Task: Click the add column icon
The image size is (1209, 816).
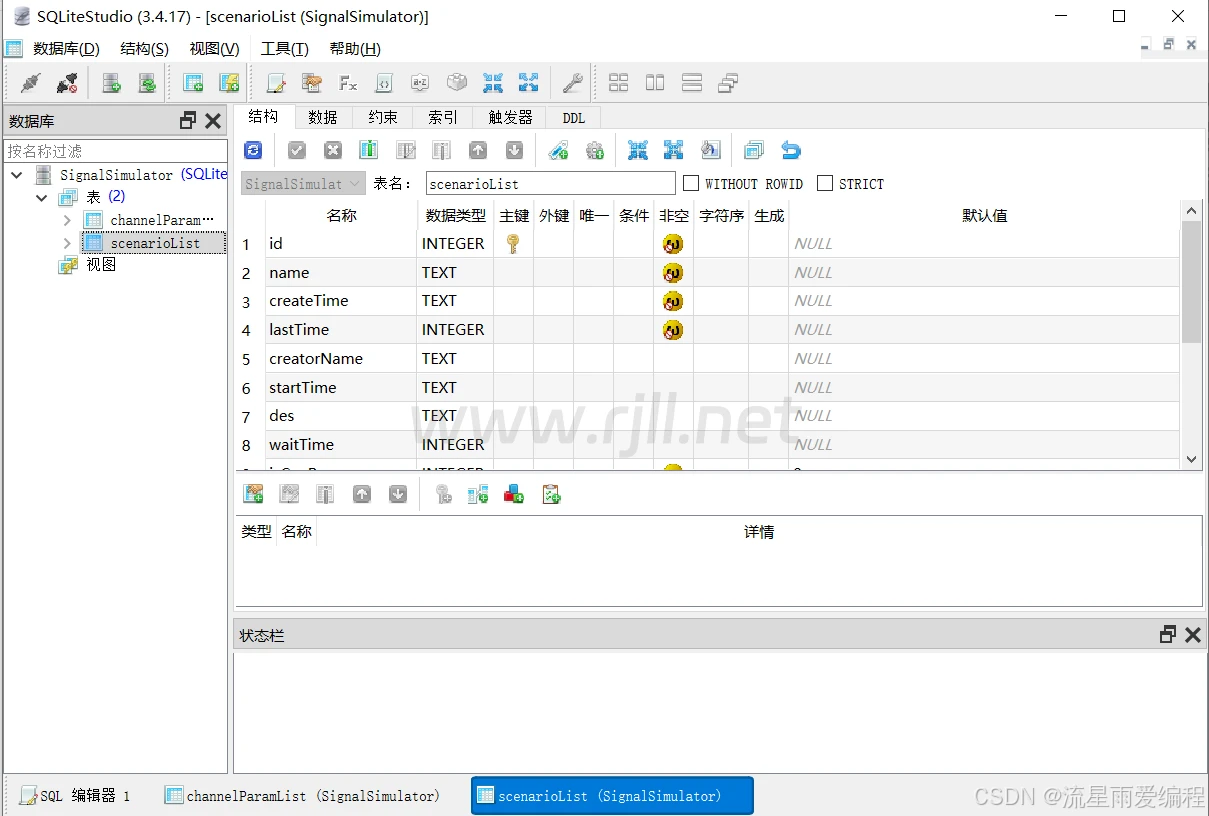Action: tap(369, 150)
